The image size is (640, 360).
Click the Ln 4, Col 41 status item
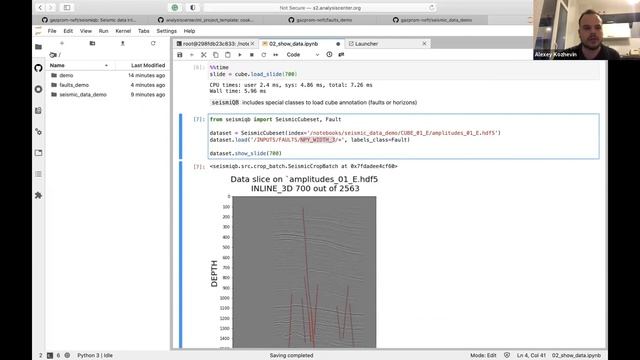point(531,356)
